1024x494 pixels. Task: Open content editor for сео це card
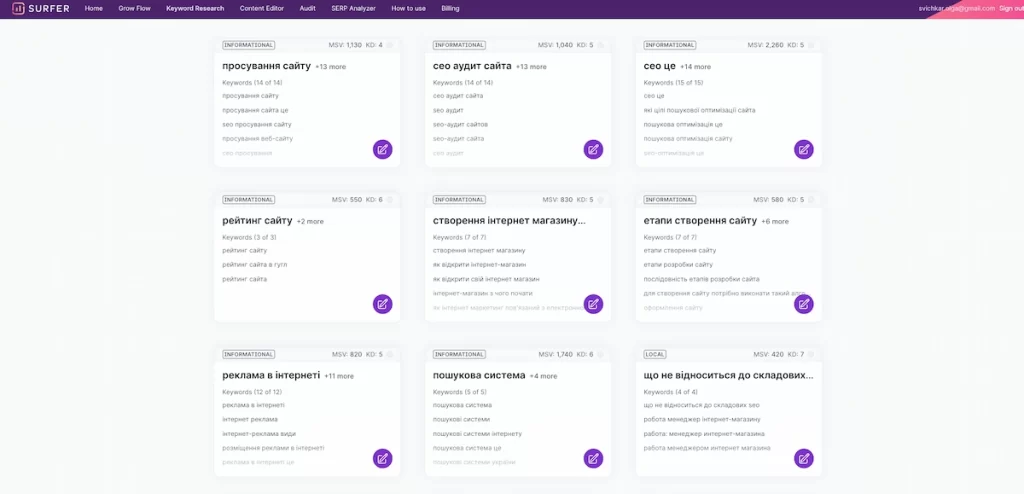pos(804,150)
